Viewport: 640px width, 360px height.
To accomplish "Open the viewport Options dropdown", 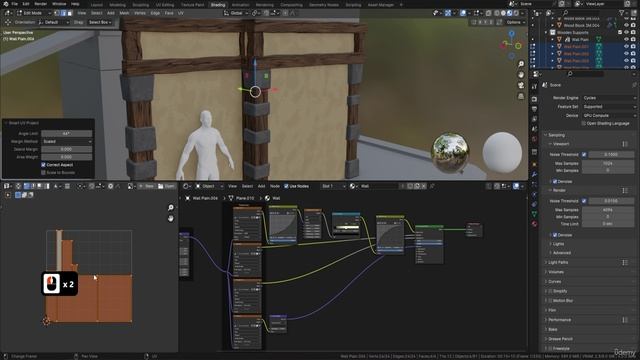I will [515, 22].
